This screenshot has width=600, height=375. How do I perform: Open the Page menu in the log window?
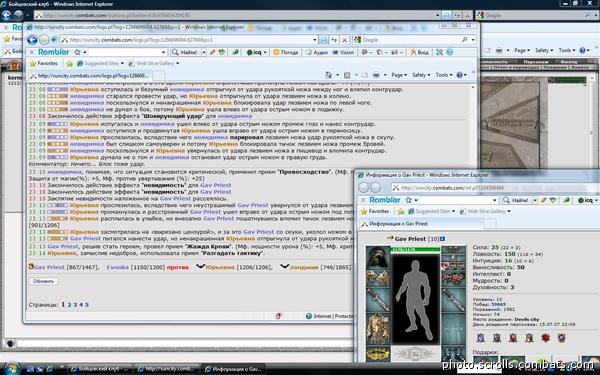[x=399, y=75]
